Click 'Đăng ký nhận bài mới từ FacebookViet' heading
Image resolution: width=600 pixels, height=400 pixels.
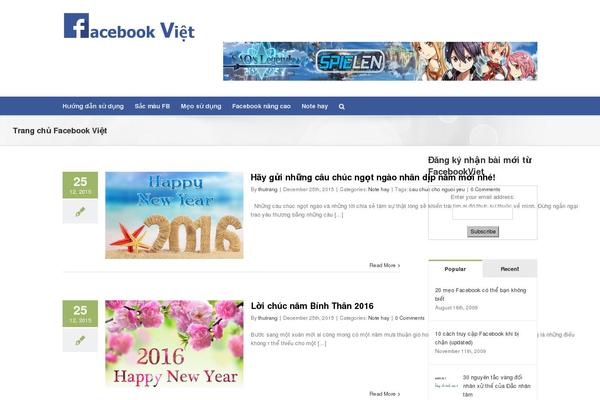tap(479, 165)
